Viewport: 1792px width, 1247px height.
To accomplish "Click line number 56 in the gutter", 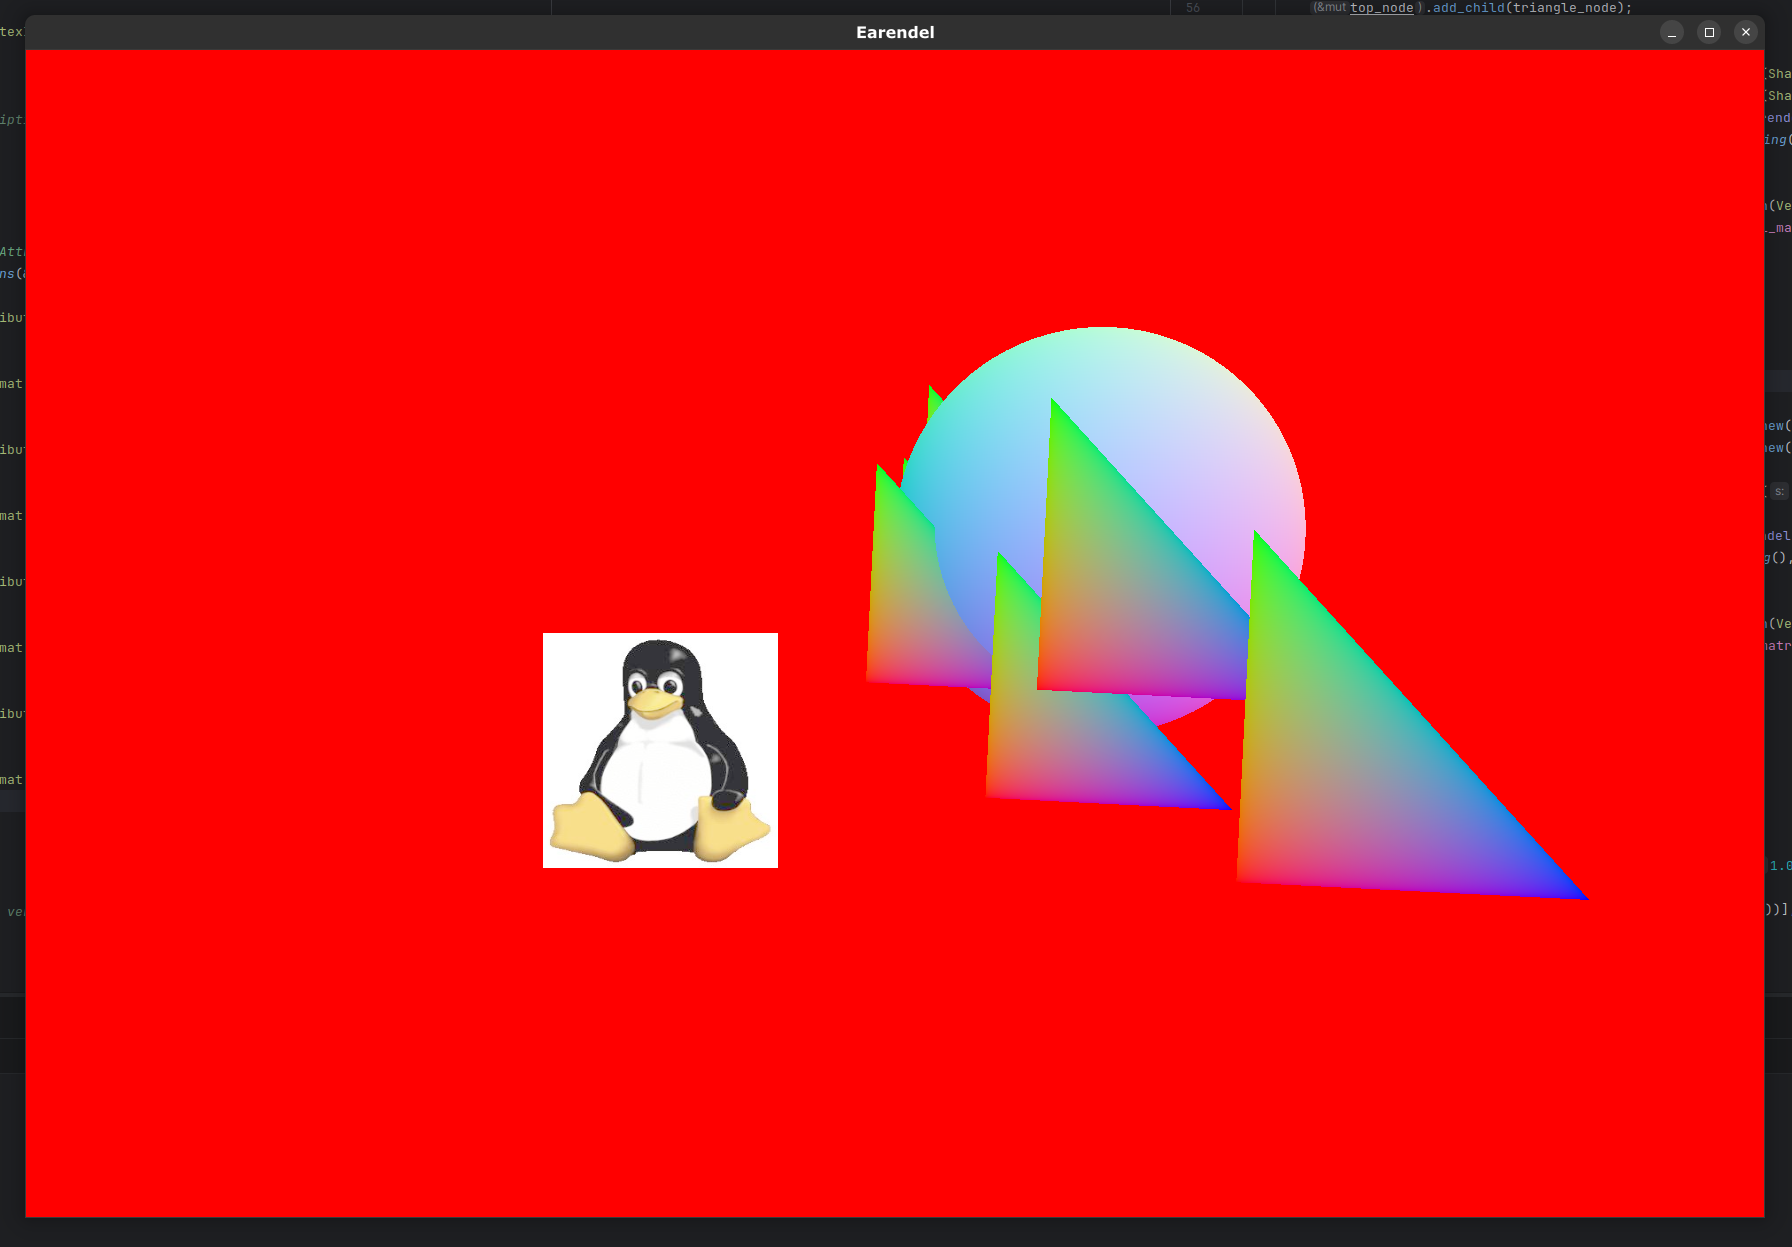I will [x=1192, y=8].
